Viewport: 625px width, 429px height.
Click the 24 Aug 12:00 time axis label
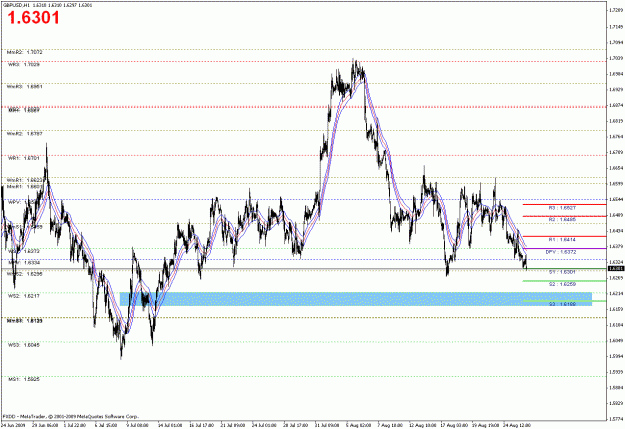(x=515, y=425)
